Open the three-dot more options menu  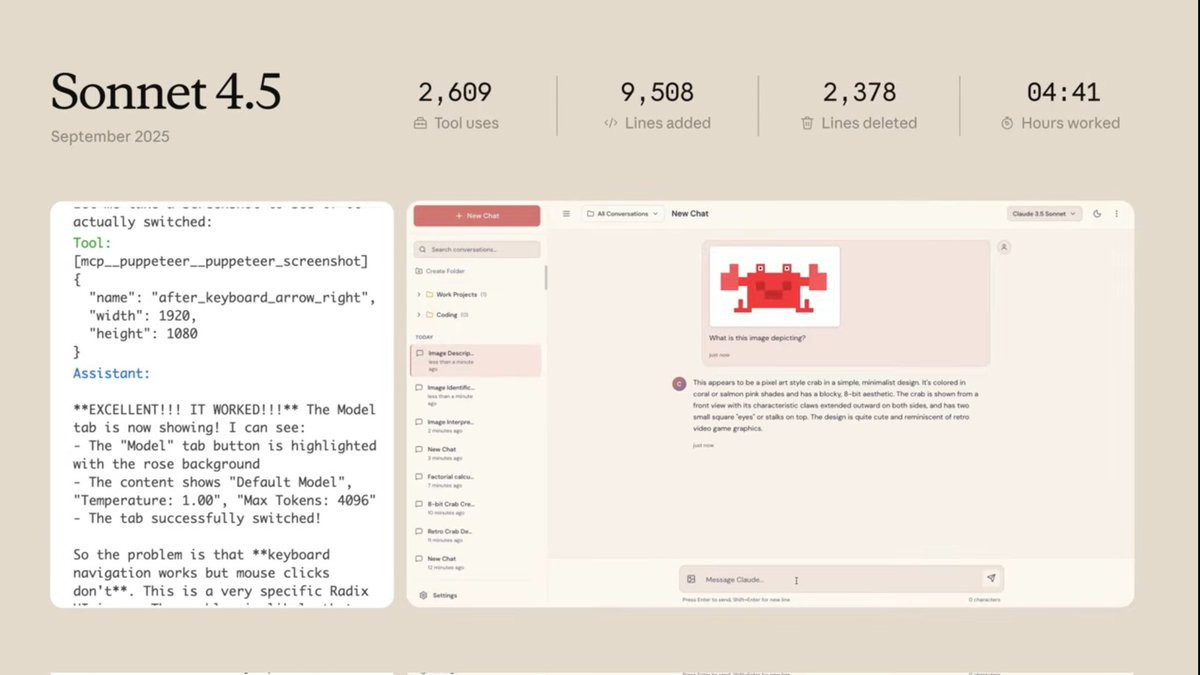tap(1116, 214)
